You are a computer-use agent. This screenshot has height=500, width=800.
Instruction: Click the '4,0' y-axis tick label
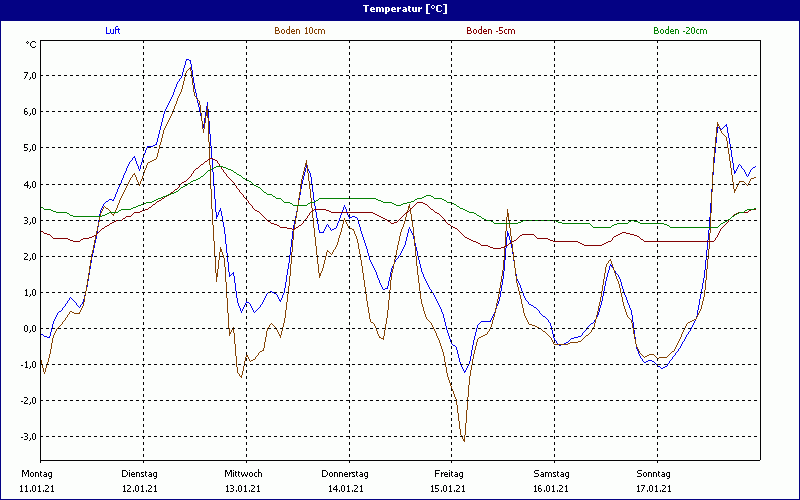tap(29, 185)
